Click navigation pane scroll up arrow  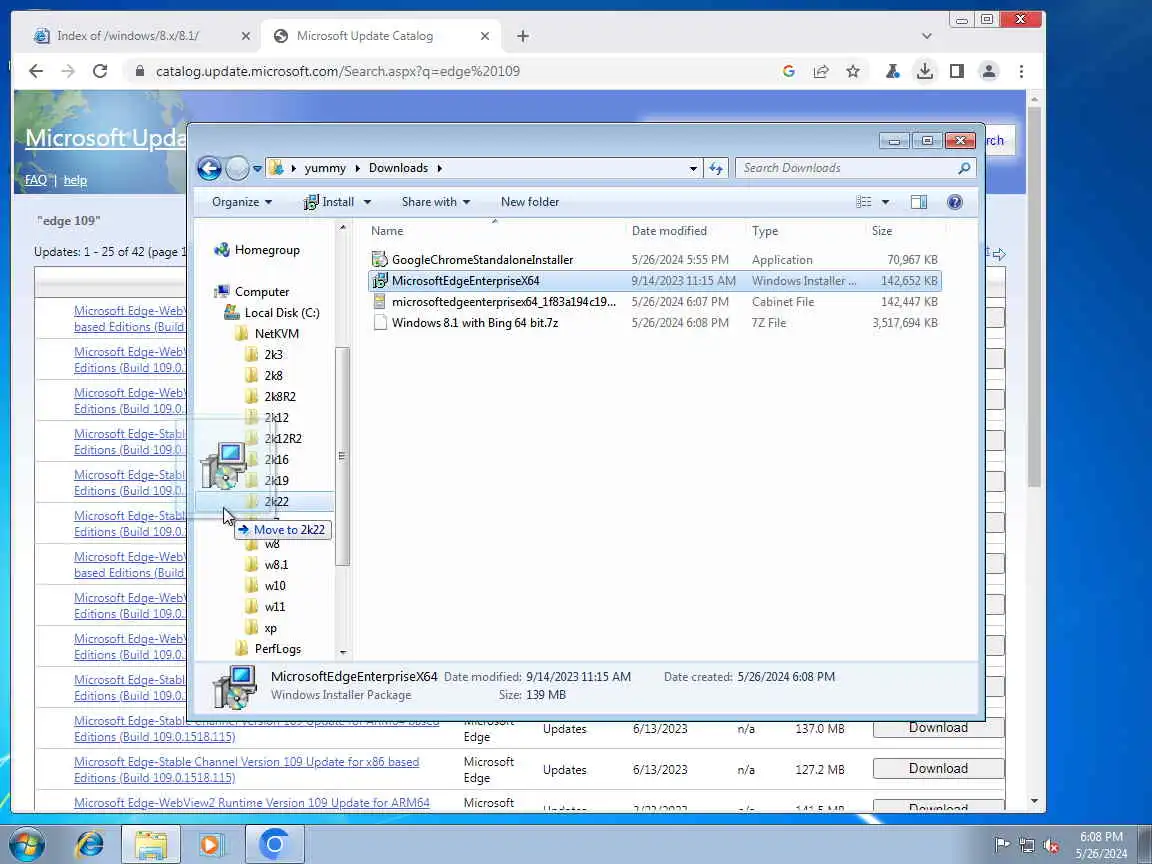tap(342, 228)
